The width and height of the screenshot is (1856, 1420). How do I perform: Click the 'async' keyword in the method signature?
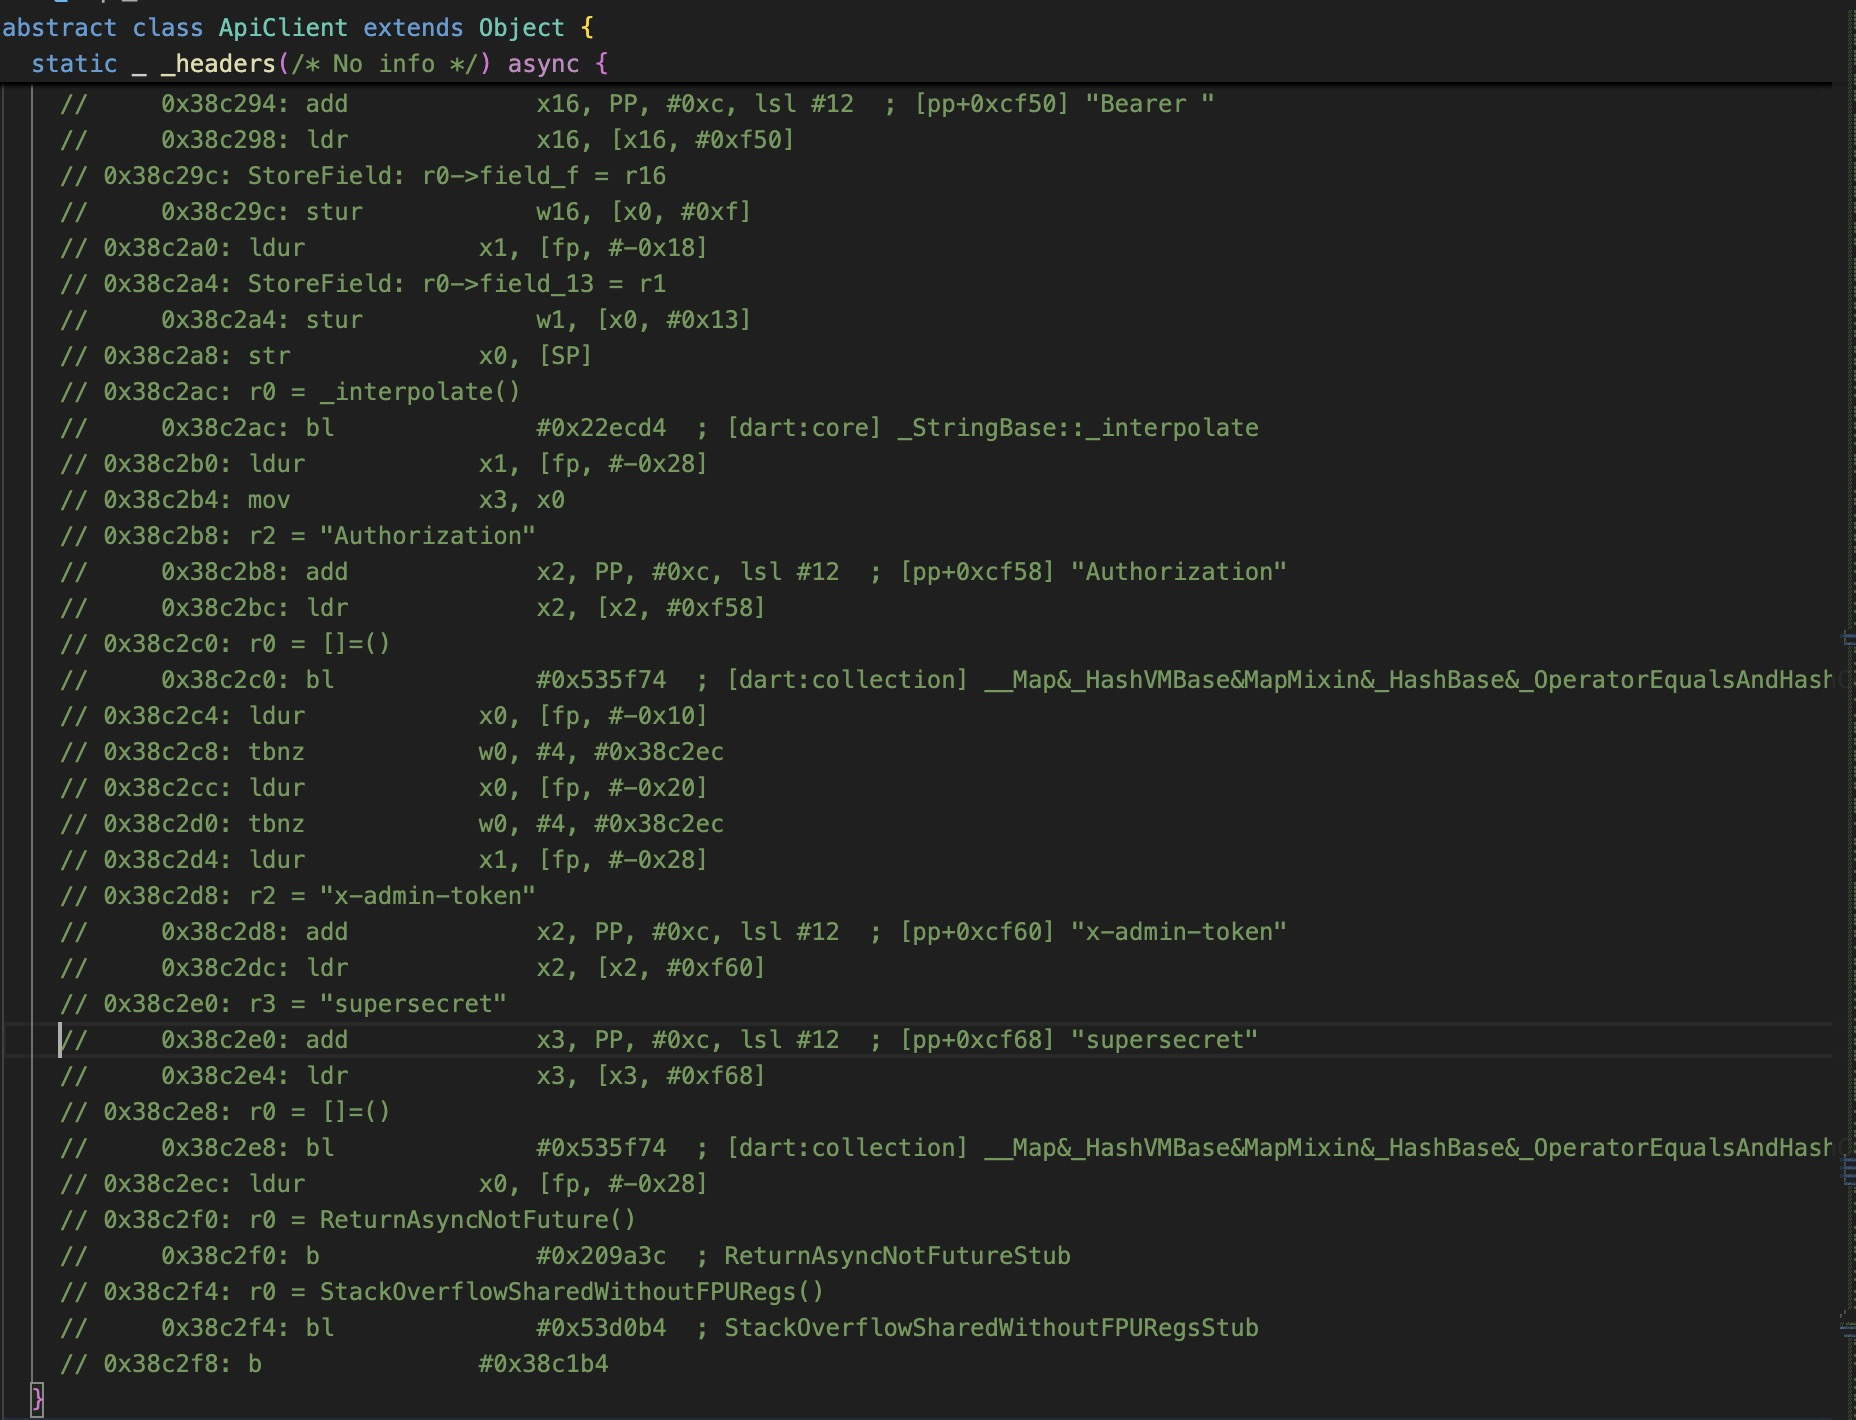coord(543,64)
